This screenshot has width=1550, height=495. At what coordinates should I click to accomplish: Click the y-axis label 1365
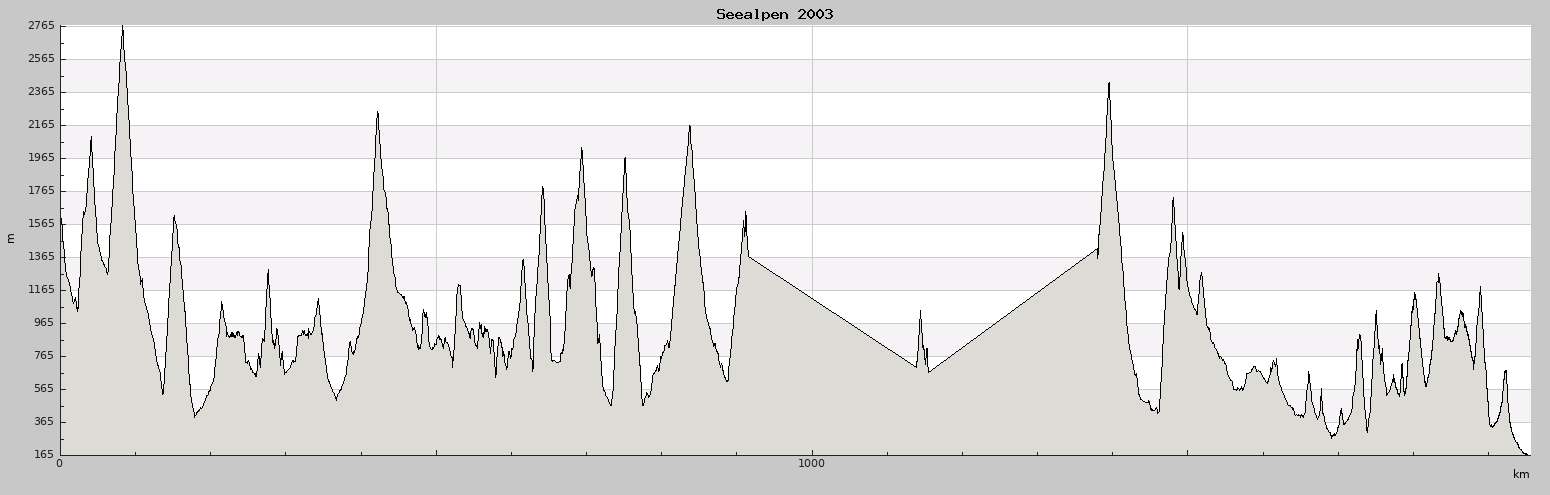coord(40,257)
